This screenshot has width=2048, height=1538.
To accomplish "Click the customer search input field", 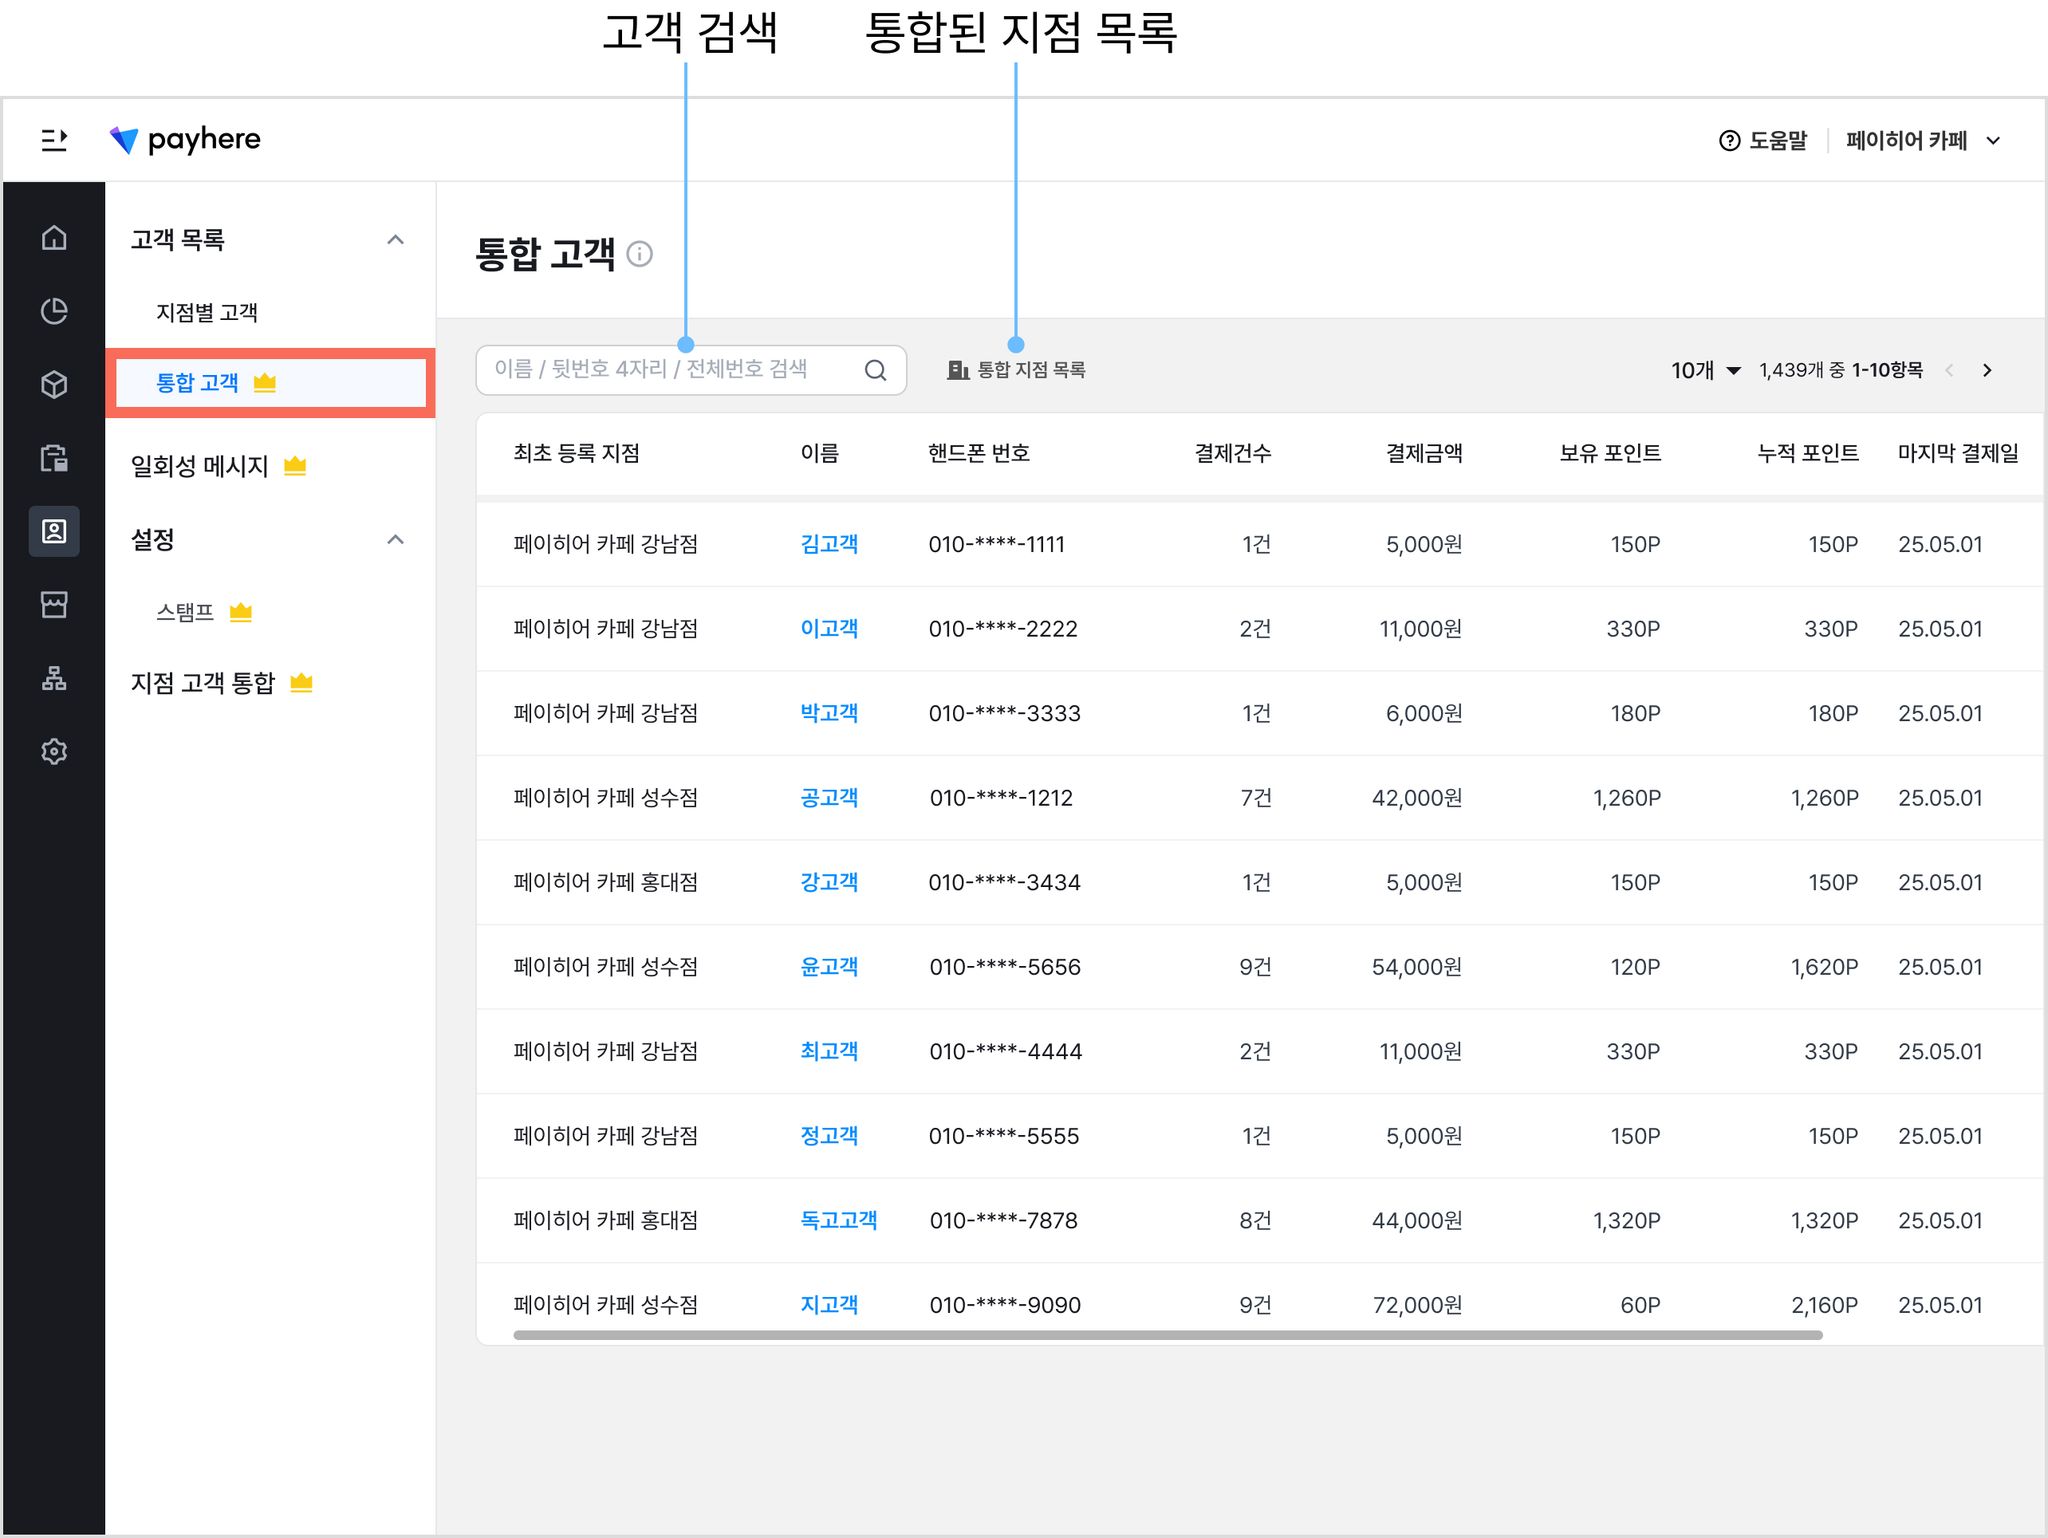I will point(691,370).
